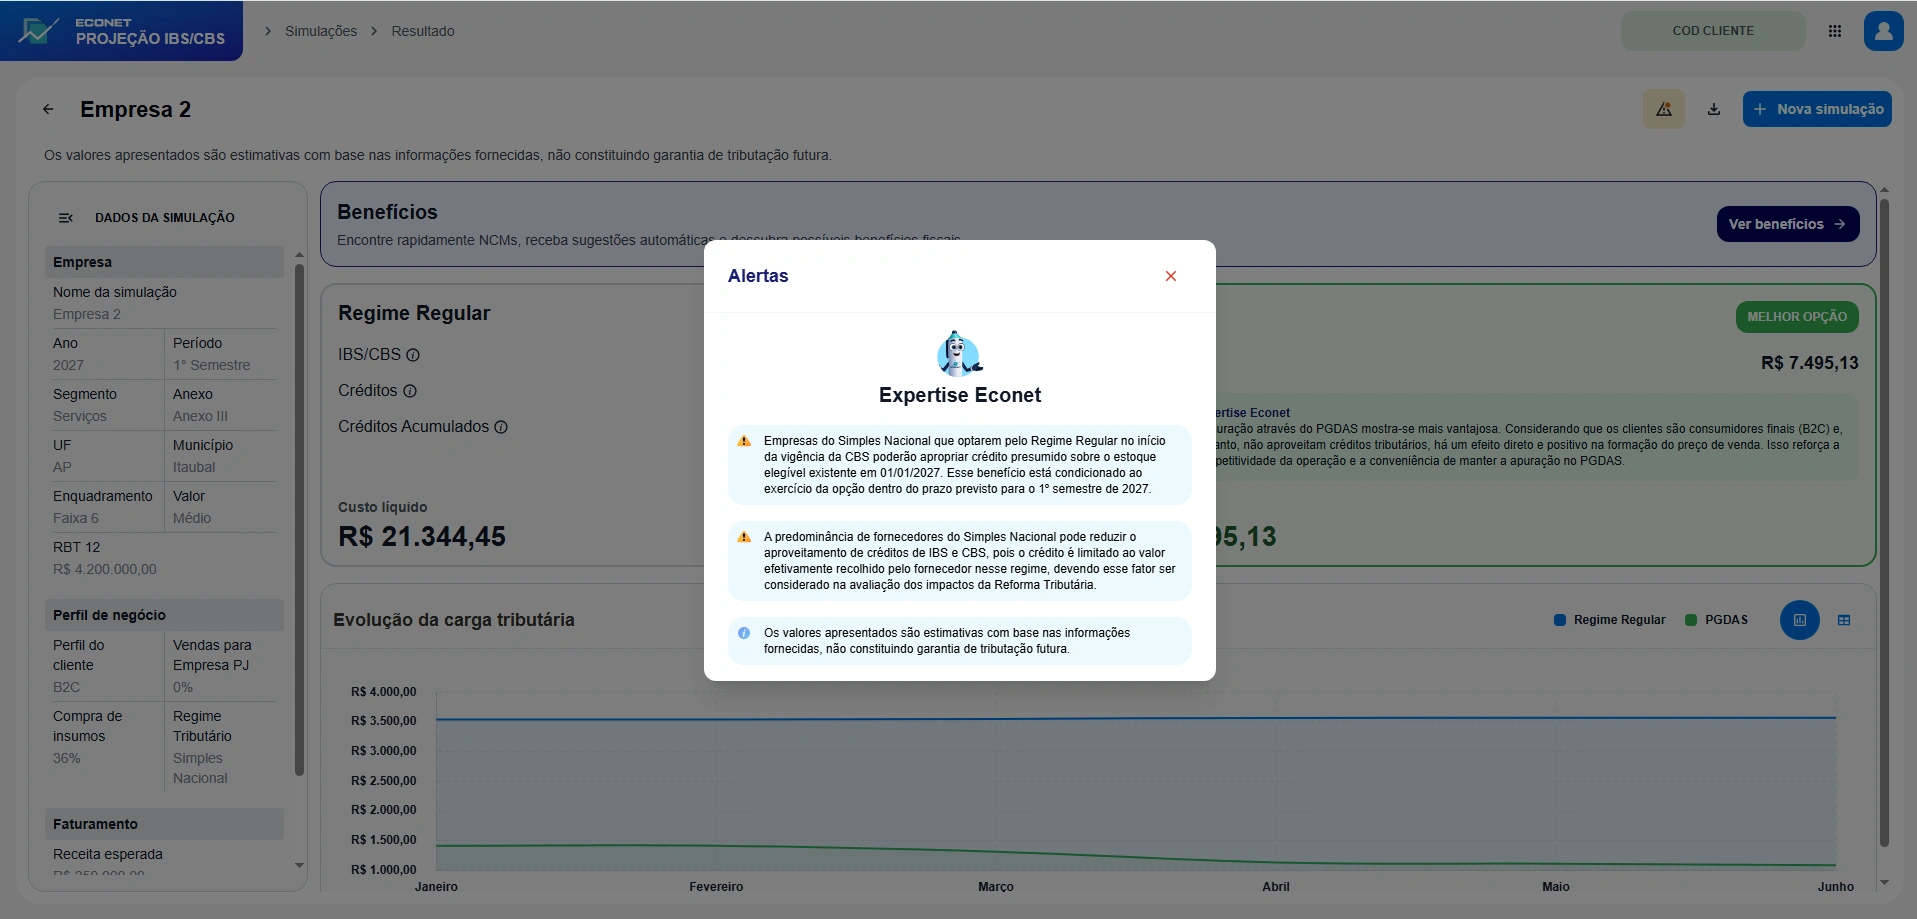Viewport: 1917px width, 919px height.
Task: Open the user profile avatar
Action: (1883, 31)
